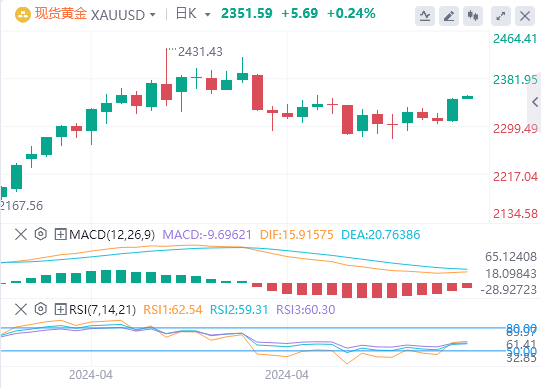Click the RSI(7,14,21) label

(102, 309)
